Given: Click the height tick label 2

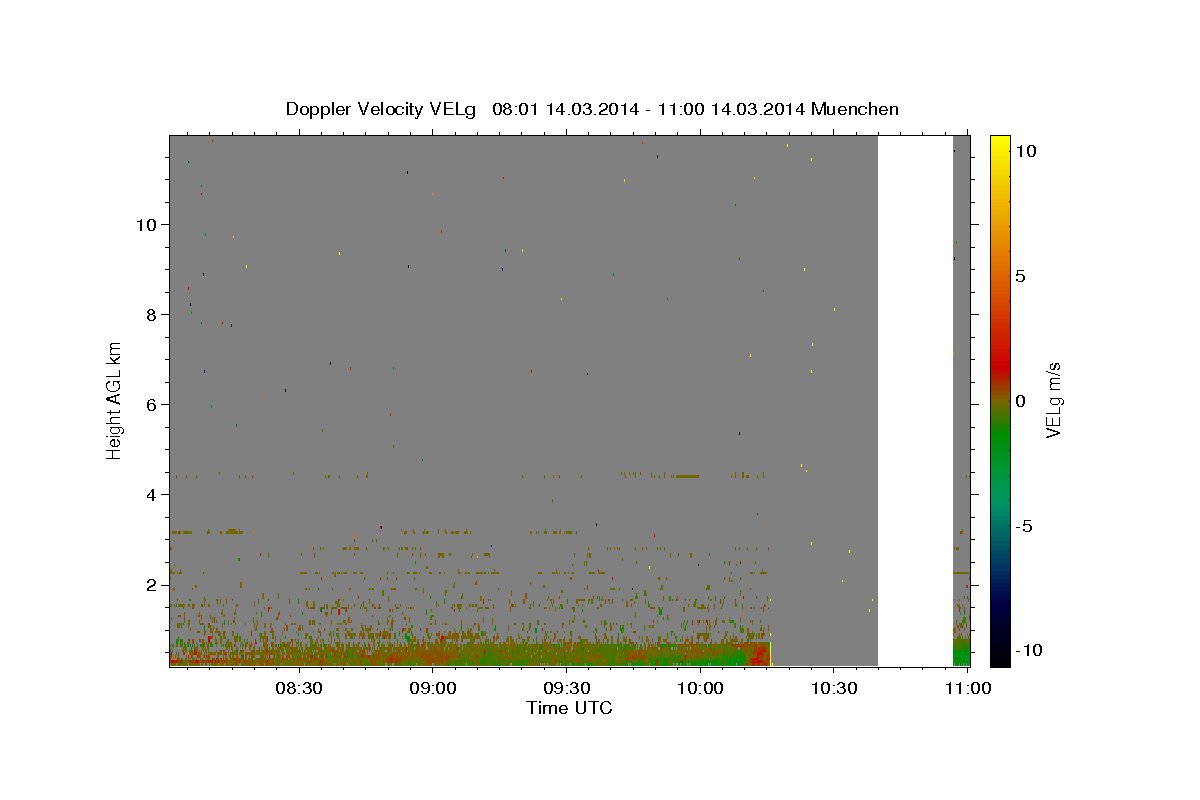Looking at the screenshot, I should pos(153,585).
